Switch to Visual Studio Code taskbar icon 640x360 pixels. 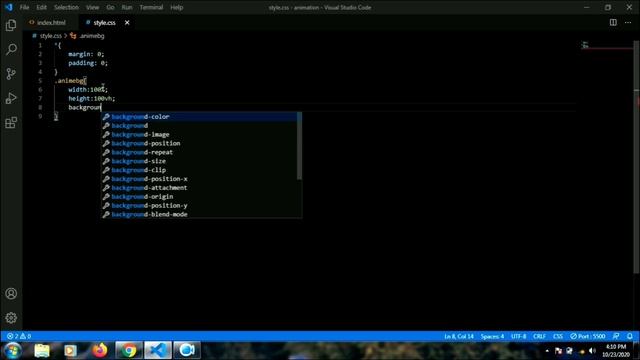click(x=158, y=351)
